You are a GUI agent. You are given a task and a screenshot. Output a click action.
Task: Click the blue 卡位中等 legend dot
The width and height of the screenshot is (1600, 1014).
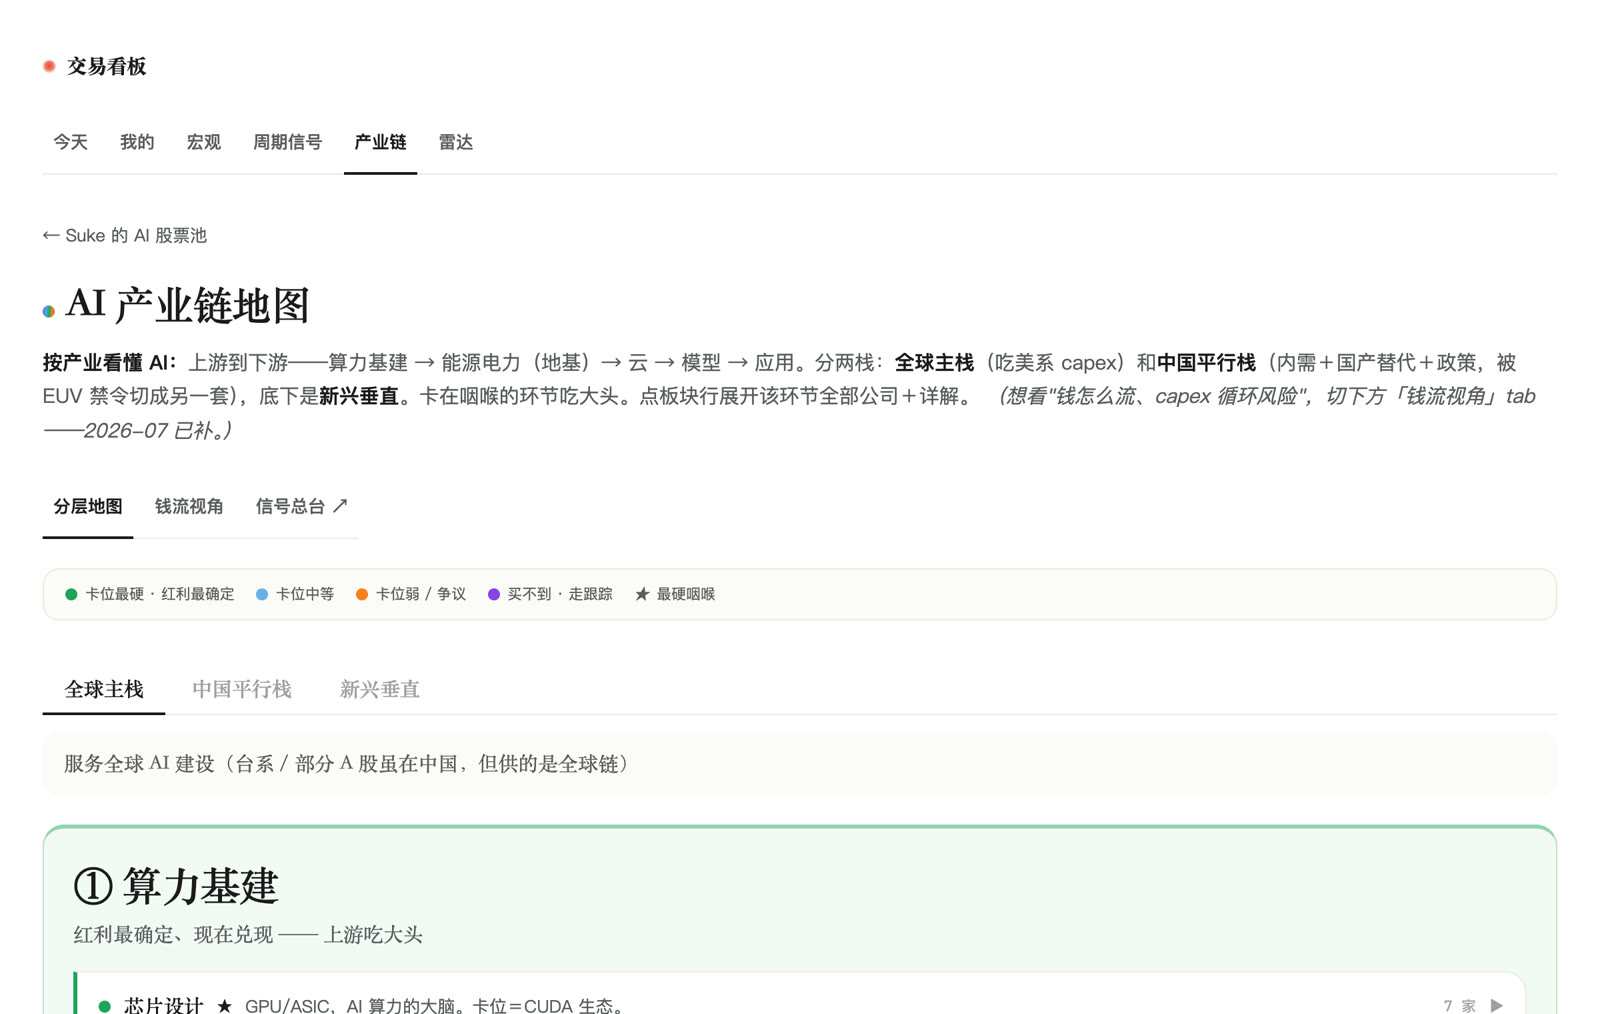(262, 594)
